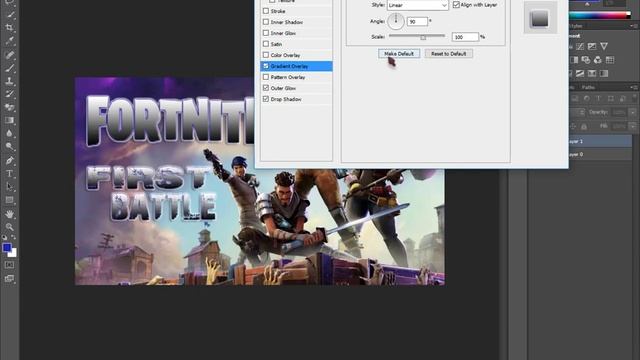Add a Color Lookup adjustment
This screenshot has width=640, height=360.
click(610, 60)
